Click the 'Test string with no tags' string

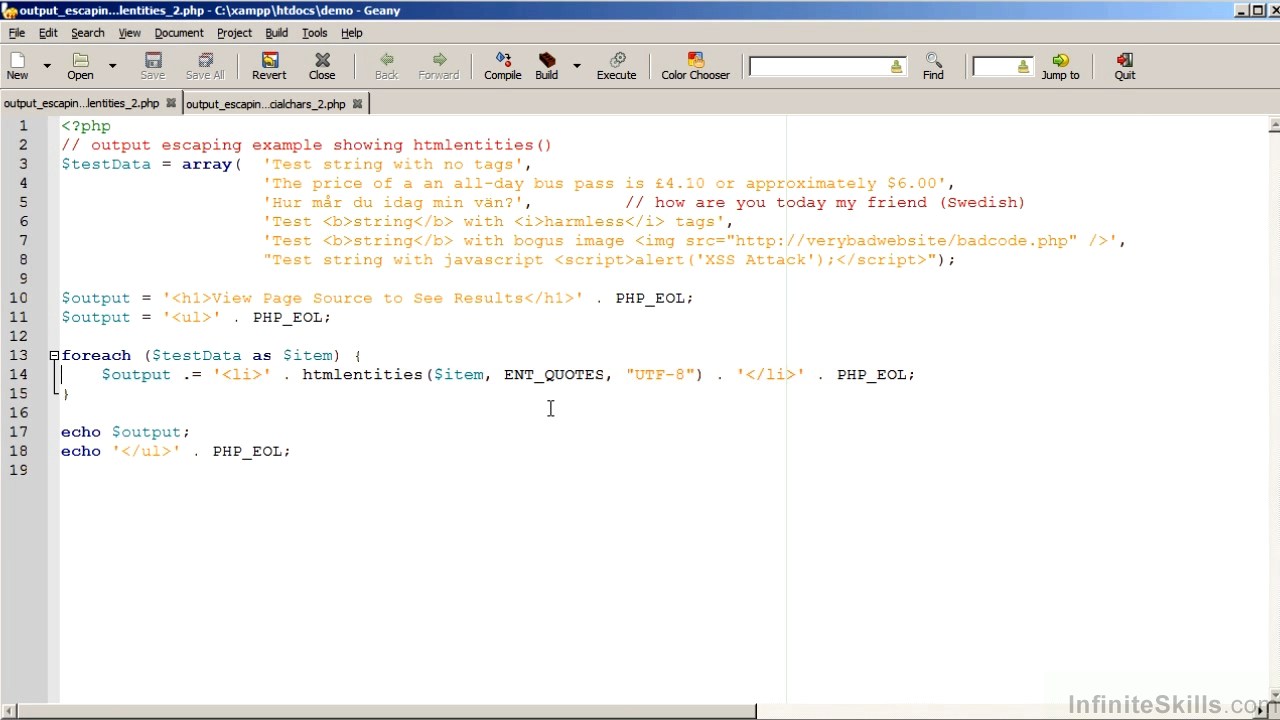(393, 164)
